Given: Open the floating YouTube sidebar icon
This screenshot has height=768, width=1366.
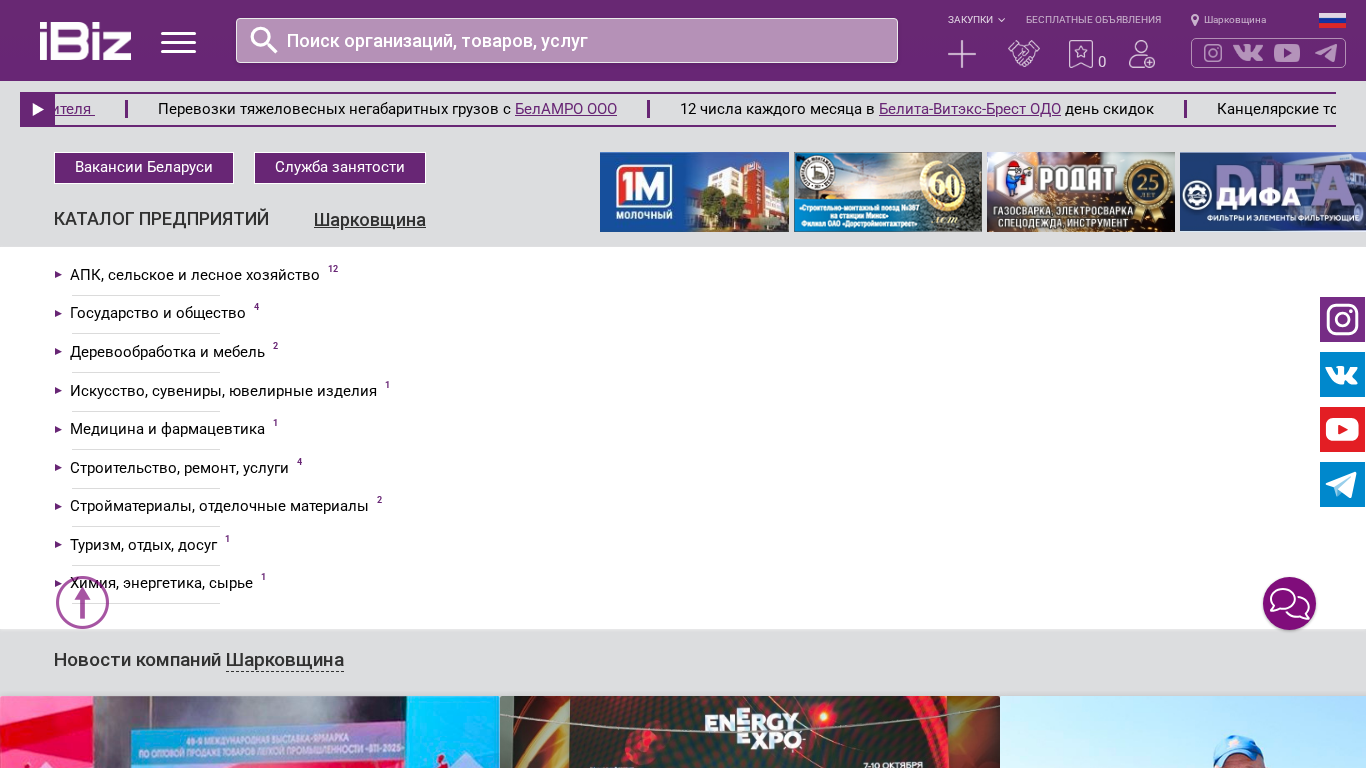Looking at the screenshot, I should point(1342,430).
